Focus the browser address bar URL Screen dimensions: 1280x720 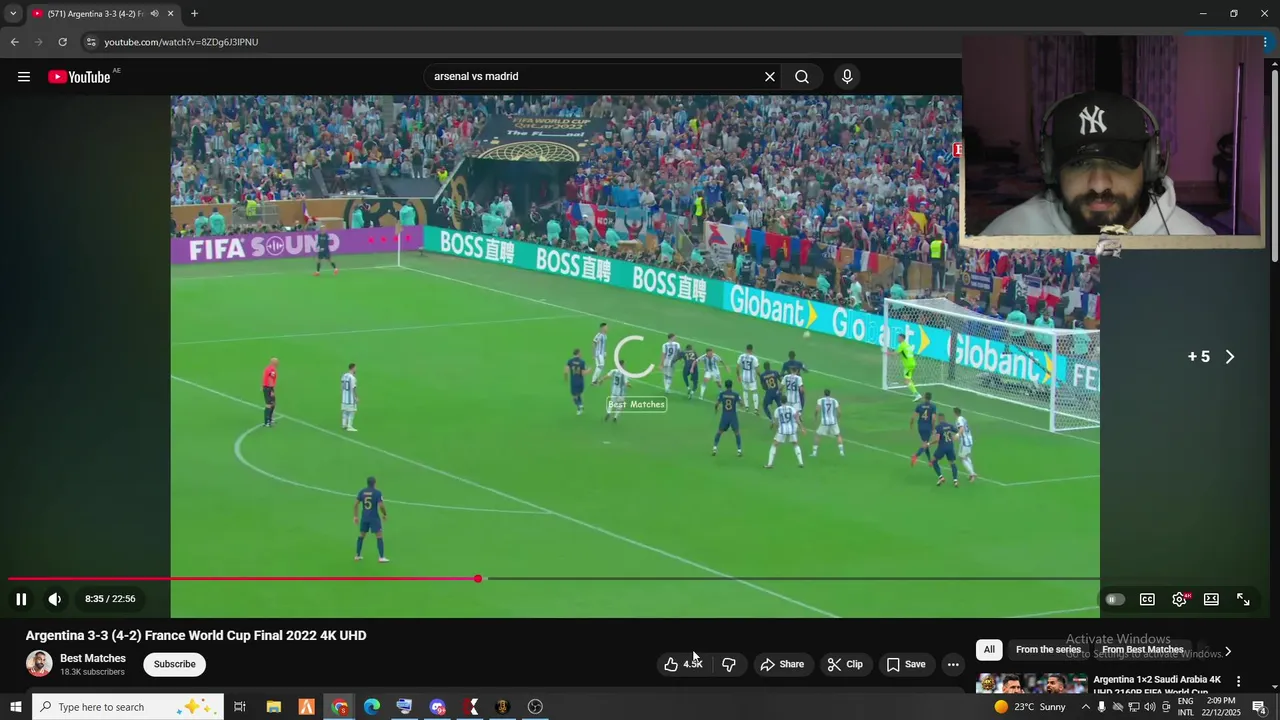[x=181, y=42]
